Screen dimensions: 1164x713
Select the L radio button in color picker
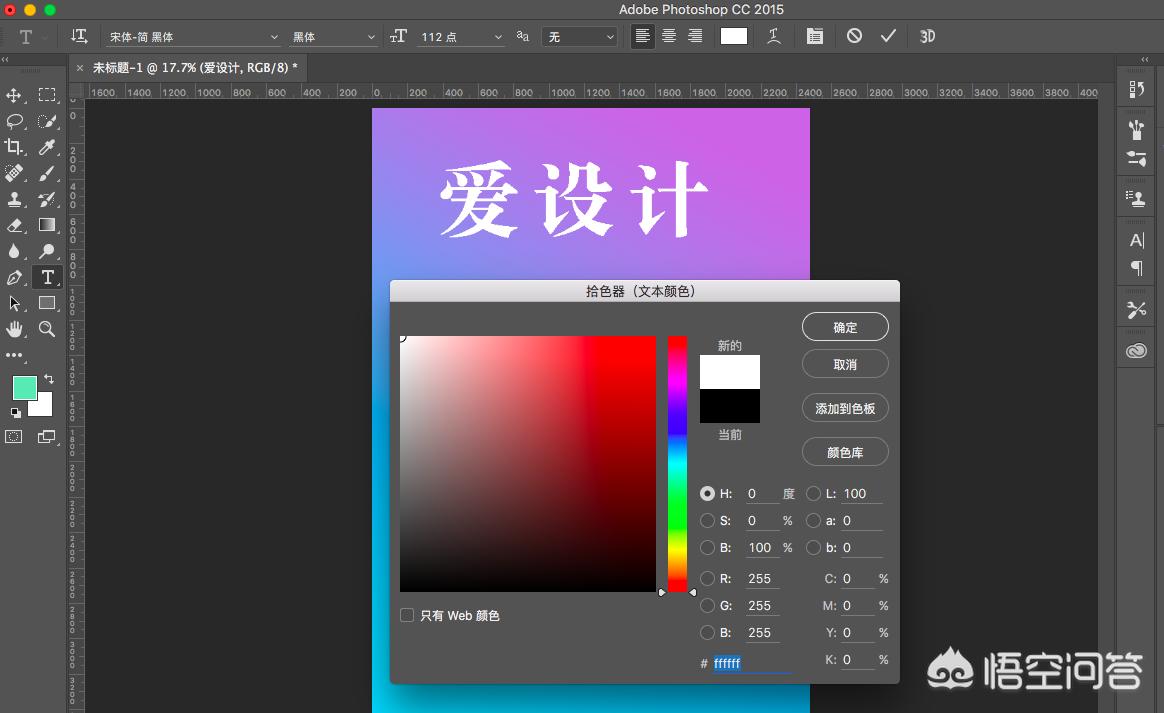tap(813, 493)
